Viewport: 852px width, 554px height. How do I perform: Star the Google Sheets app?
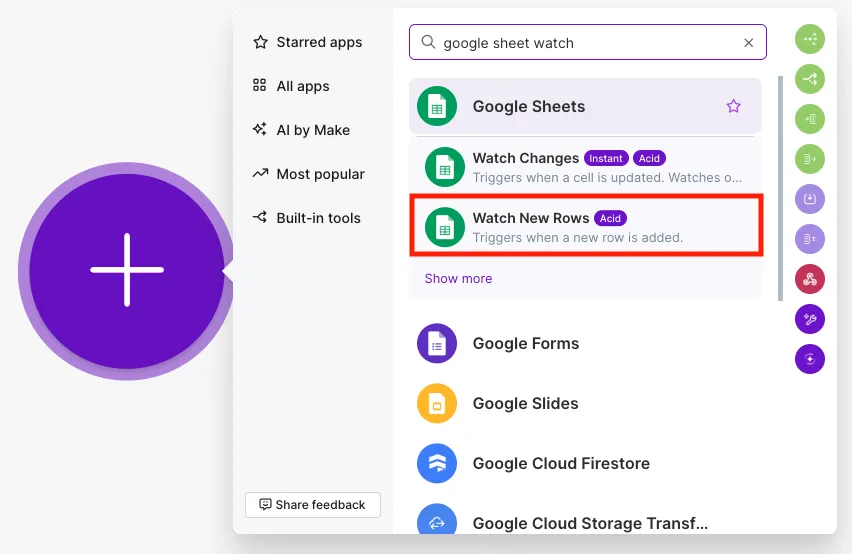733,106
